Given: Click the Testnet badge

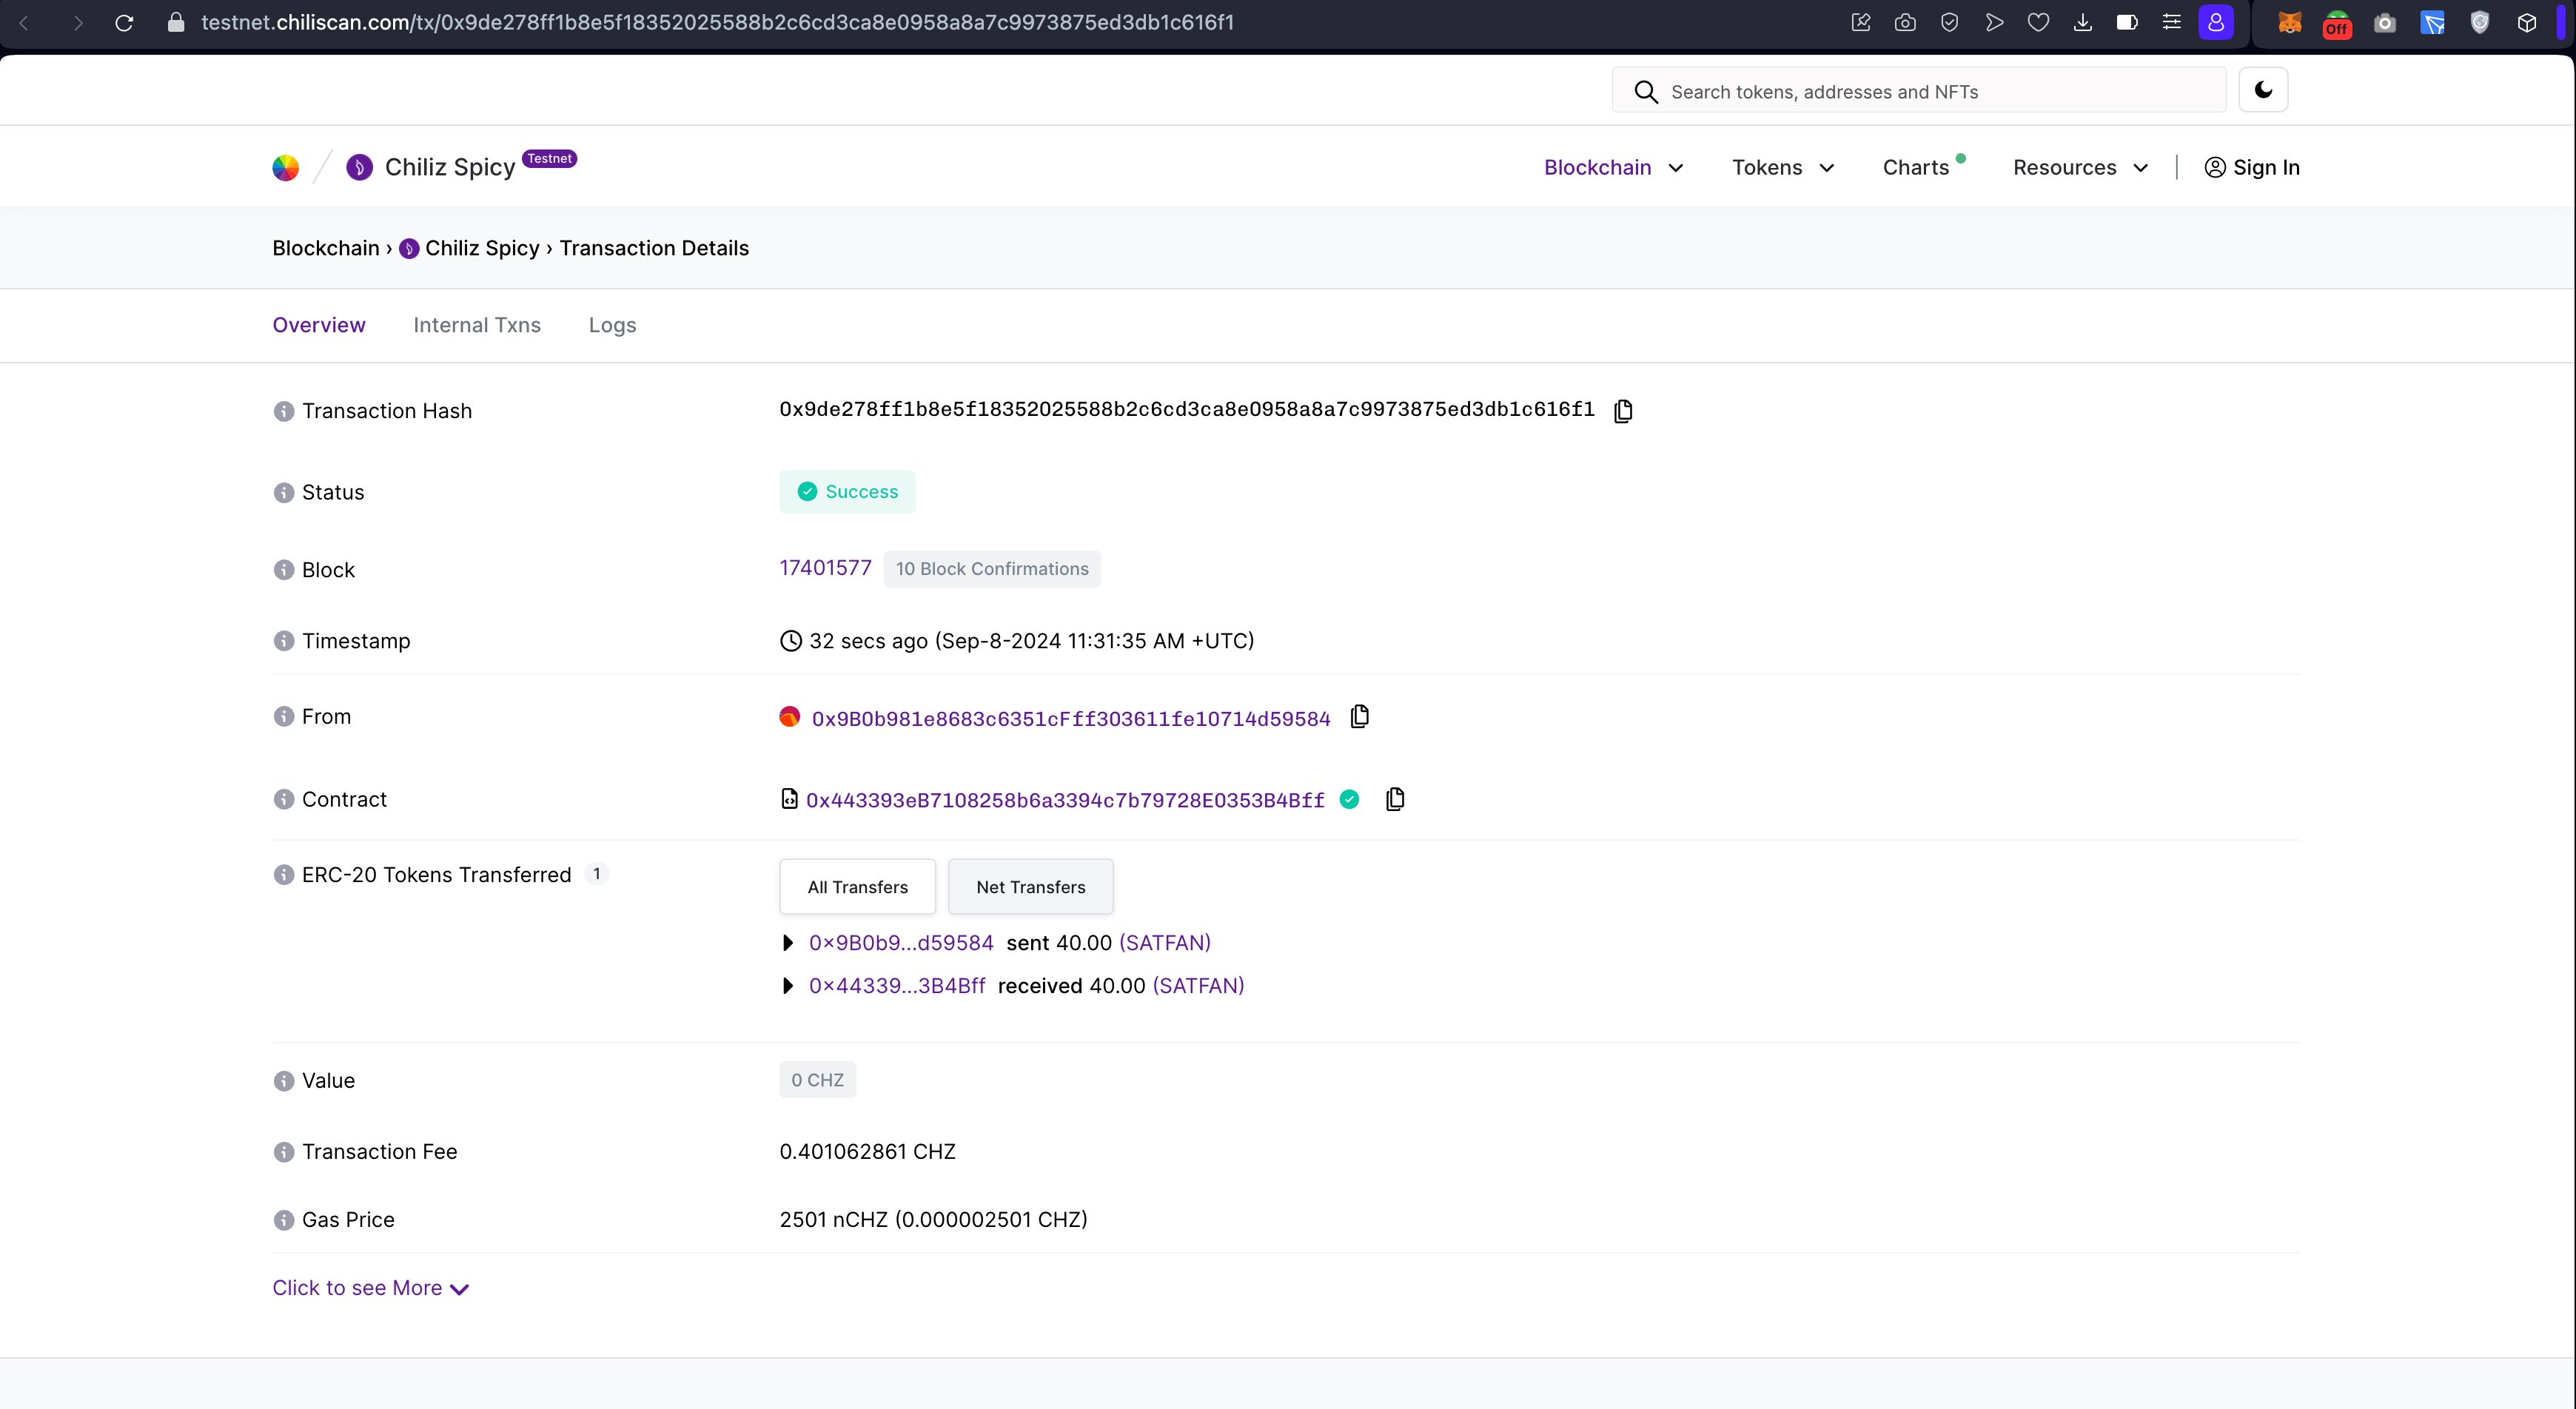Looking at the screenshot, I should click(x=550, y=158).
